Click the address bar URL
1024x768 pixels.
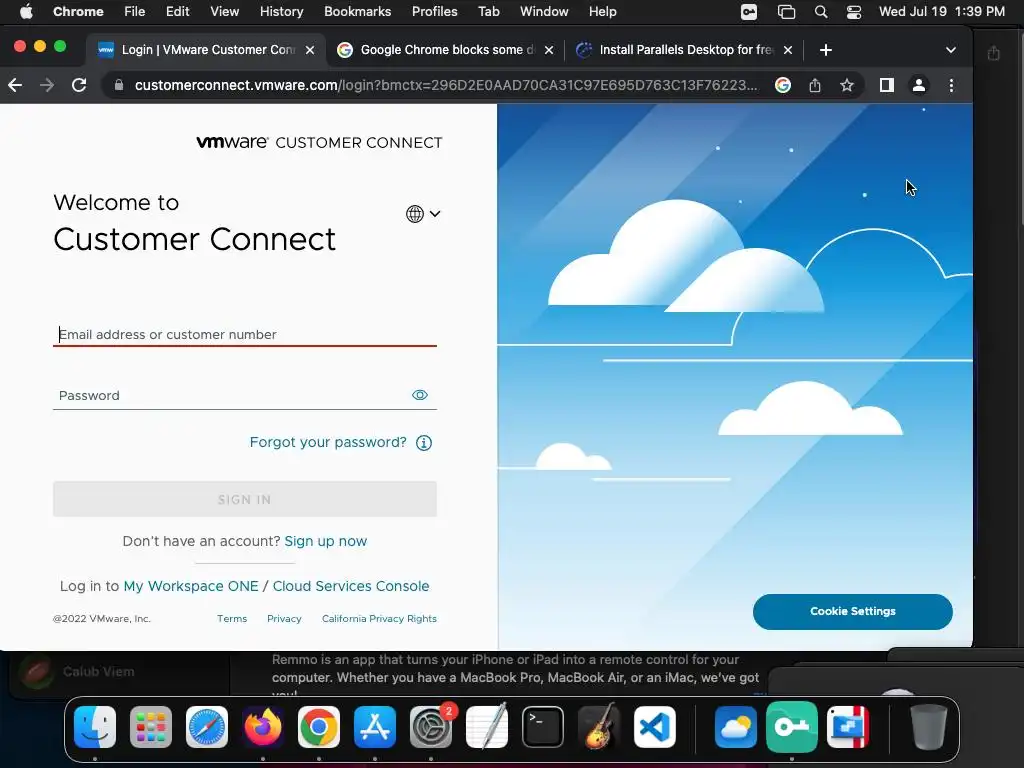(446, 85)
